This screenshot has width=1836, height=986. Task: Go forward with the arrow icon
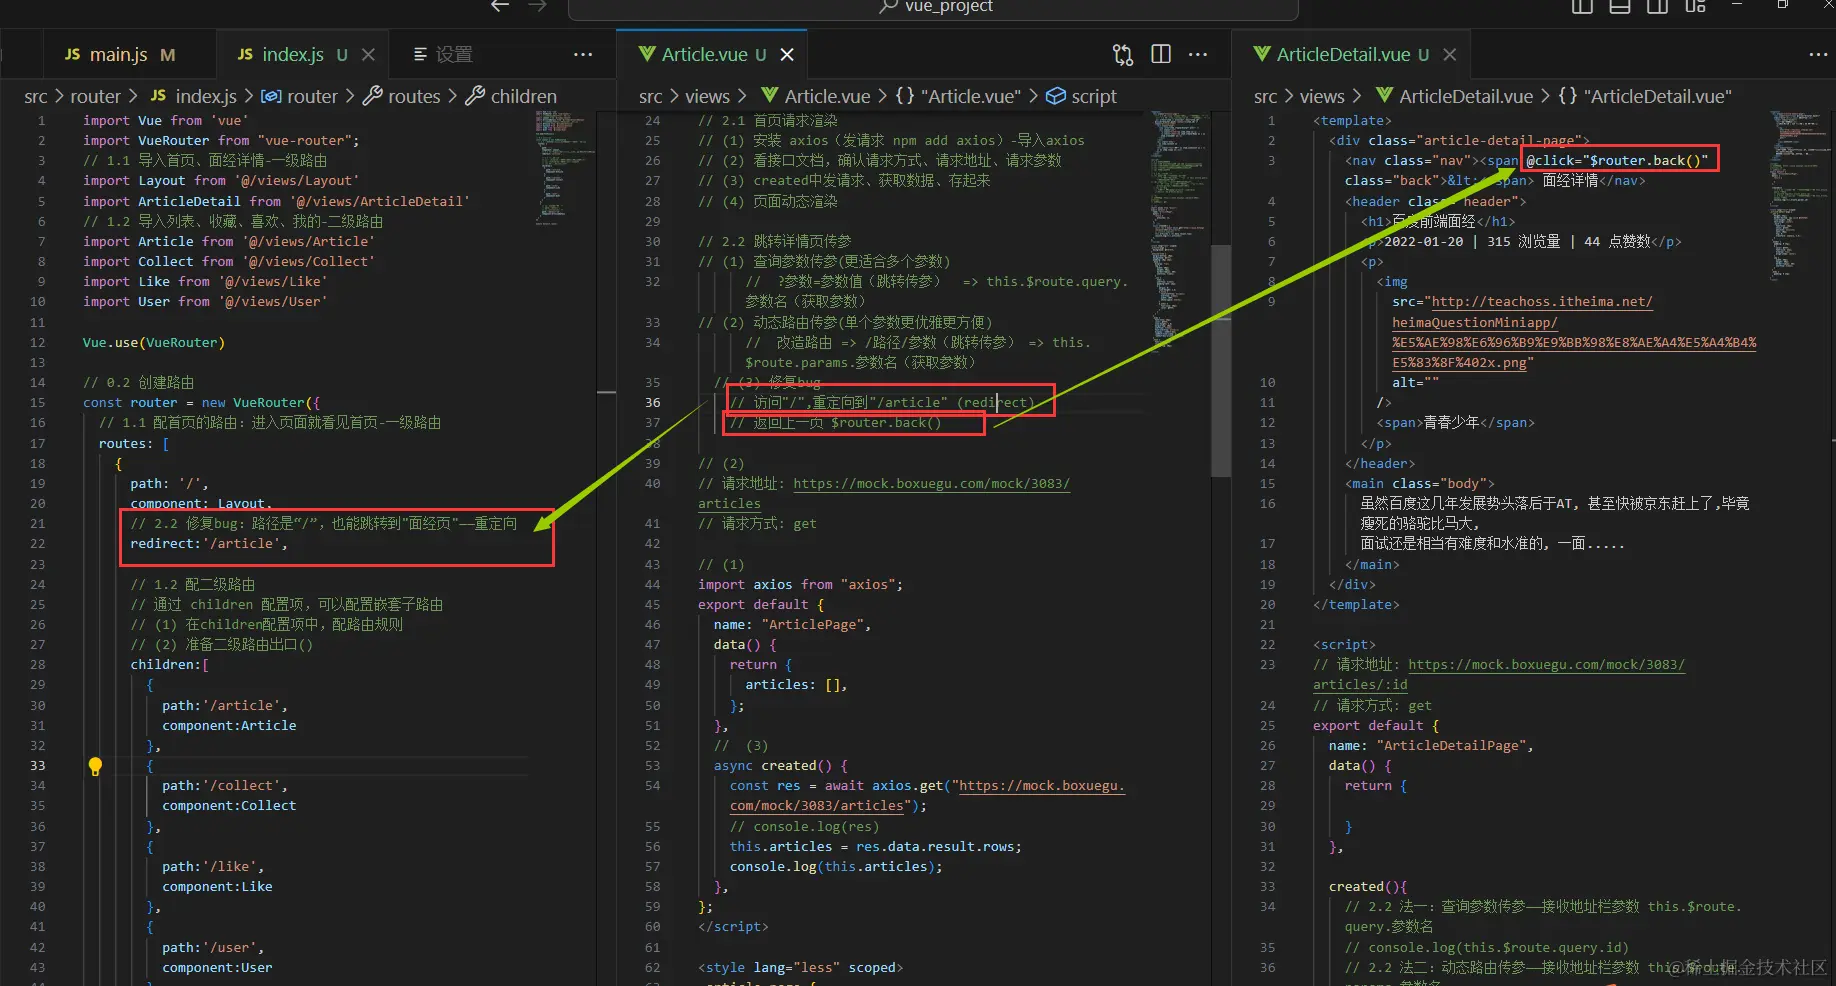(537, 6)
